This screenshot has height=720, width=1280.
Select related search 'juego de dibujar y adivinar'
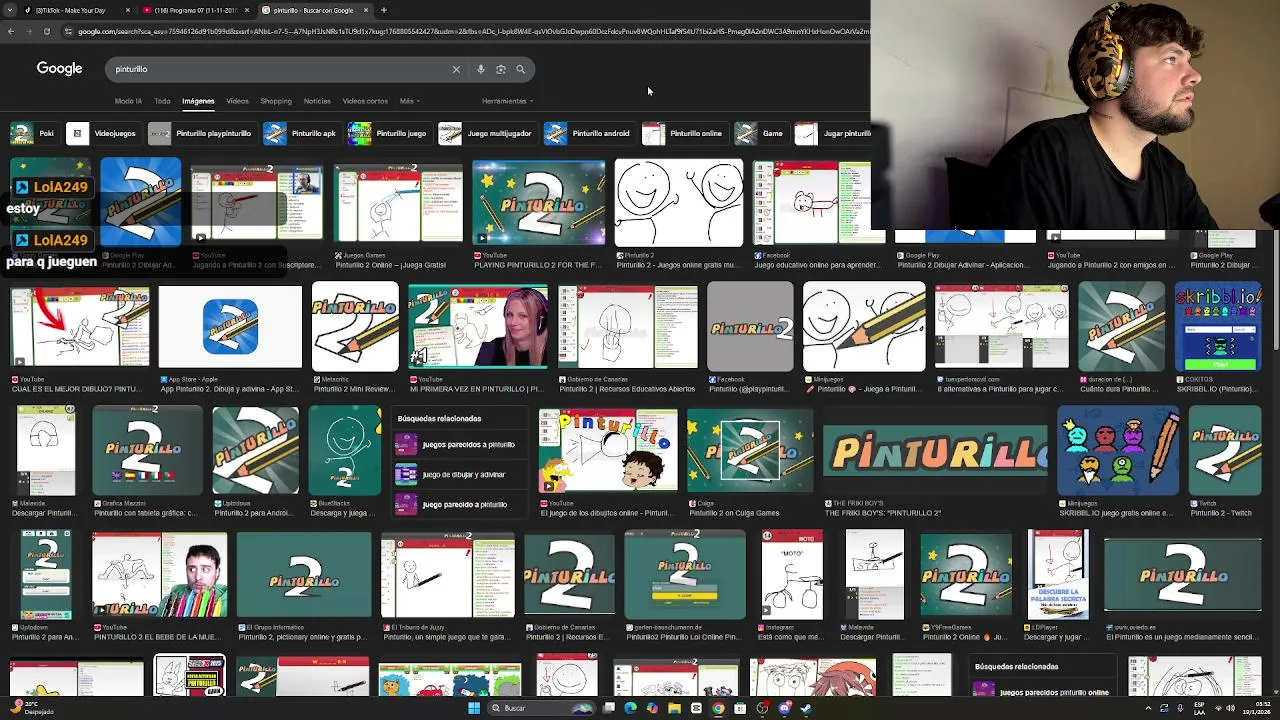pos(457,475)
